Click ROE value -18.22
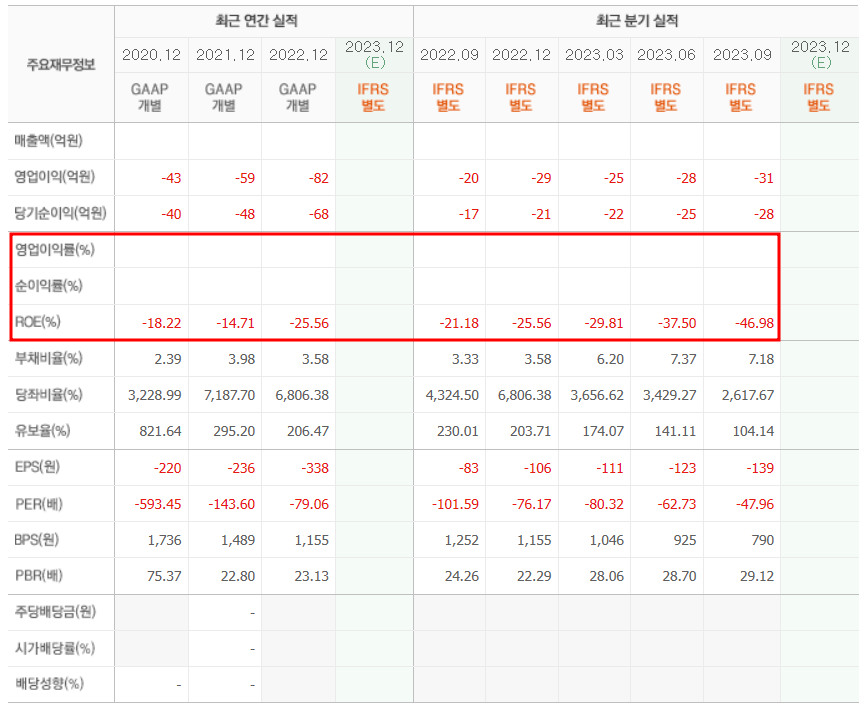Screen dimensions: 866x710 (x=161, y=324)
